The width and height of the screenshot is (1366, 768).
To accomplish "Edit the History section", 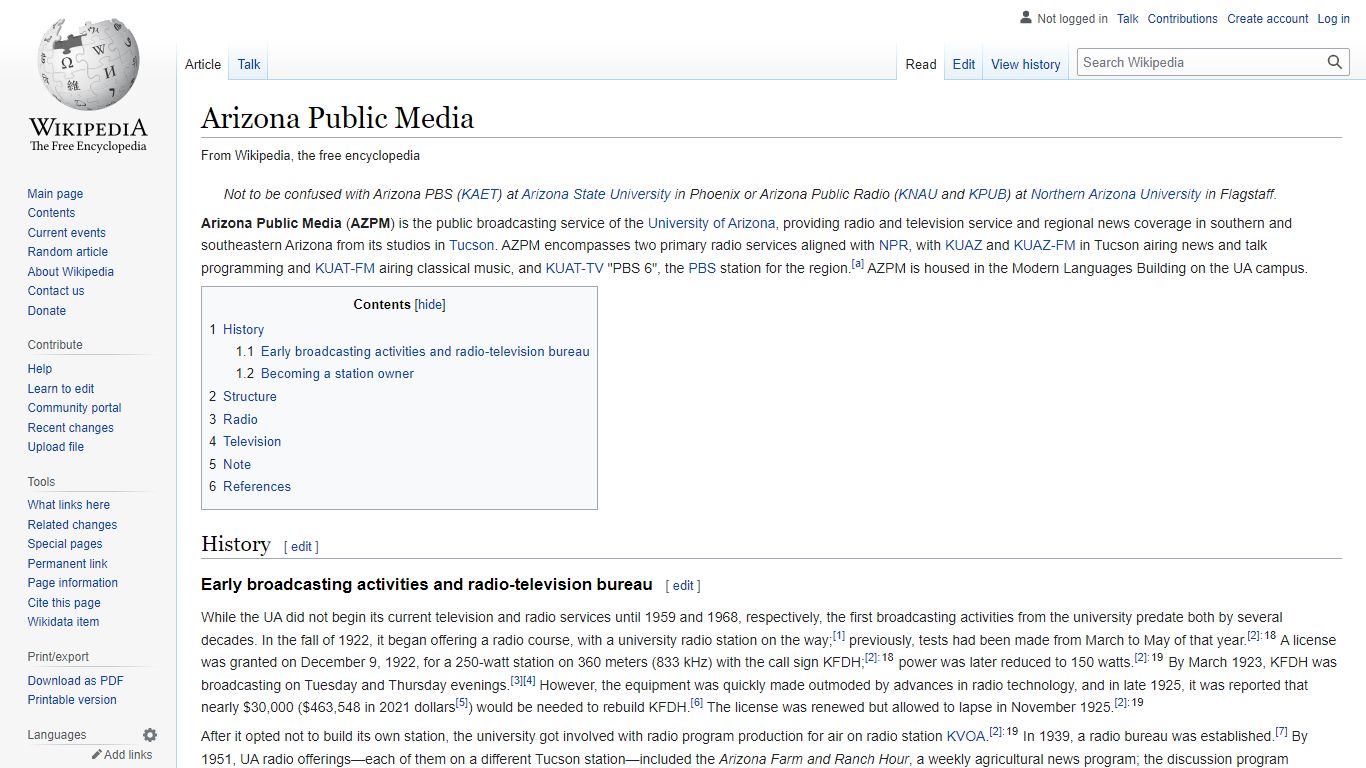I will pos(301,547).
